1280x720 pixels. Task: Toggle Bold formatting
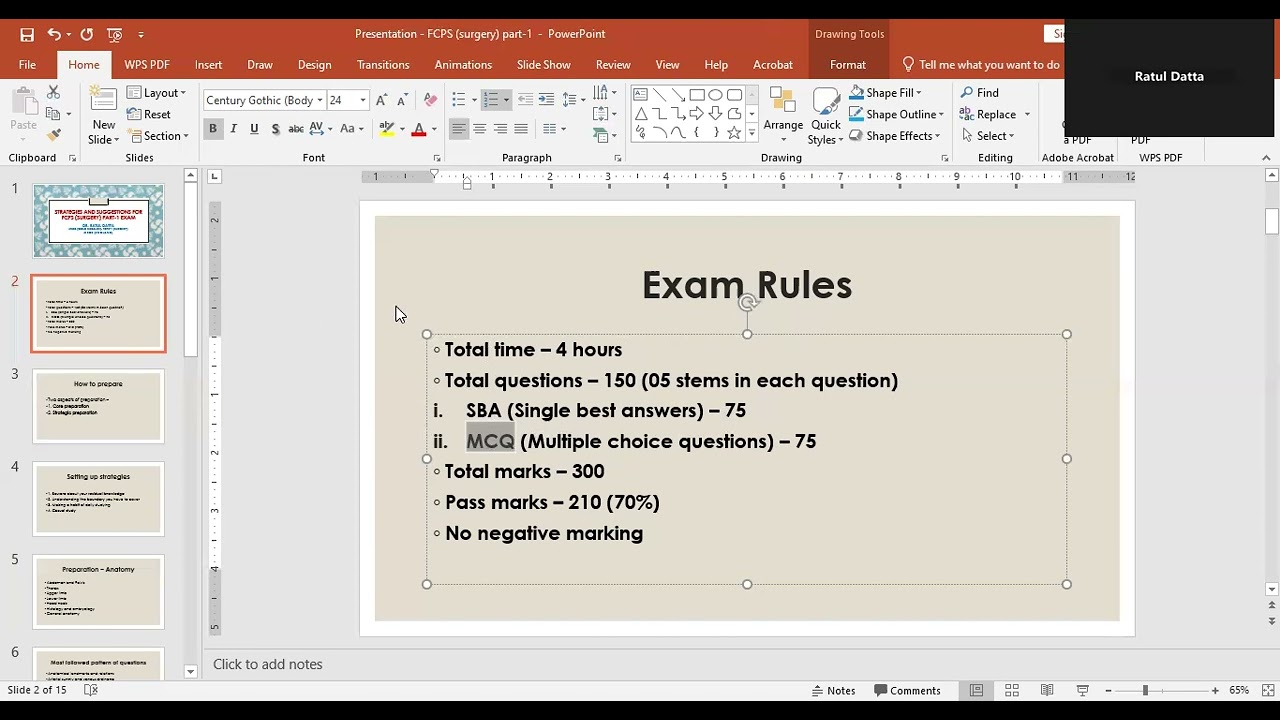click(212, 128)
